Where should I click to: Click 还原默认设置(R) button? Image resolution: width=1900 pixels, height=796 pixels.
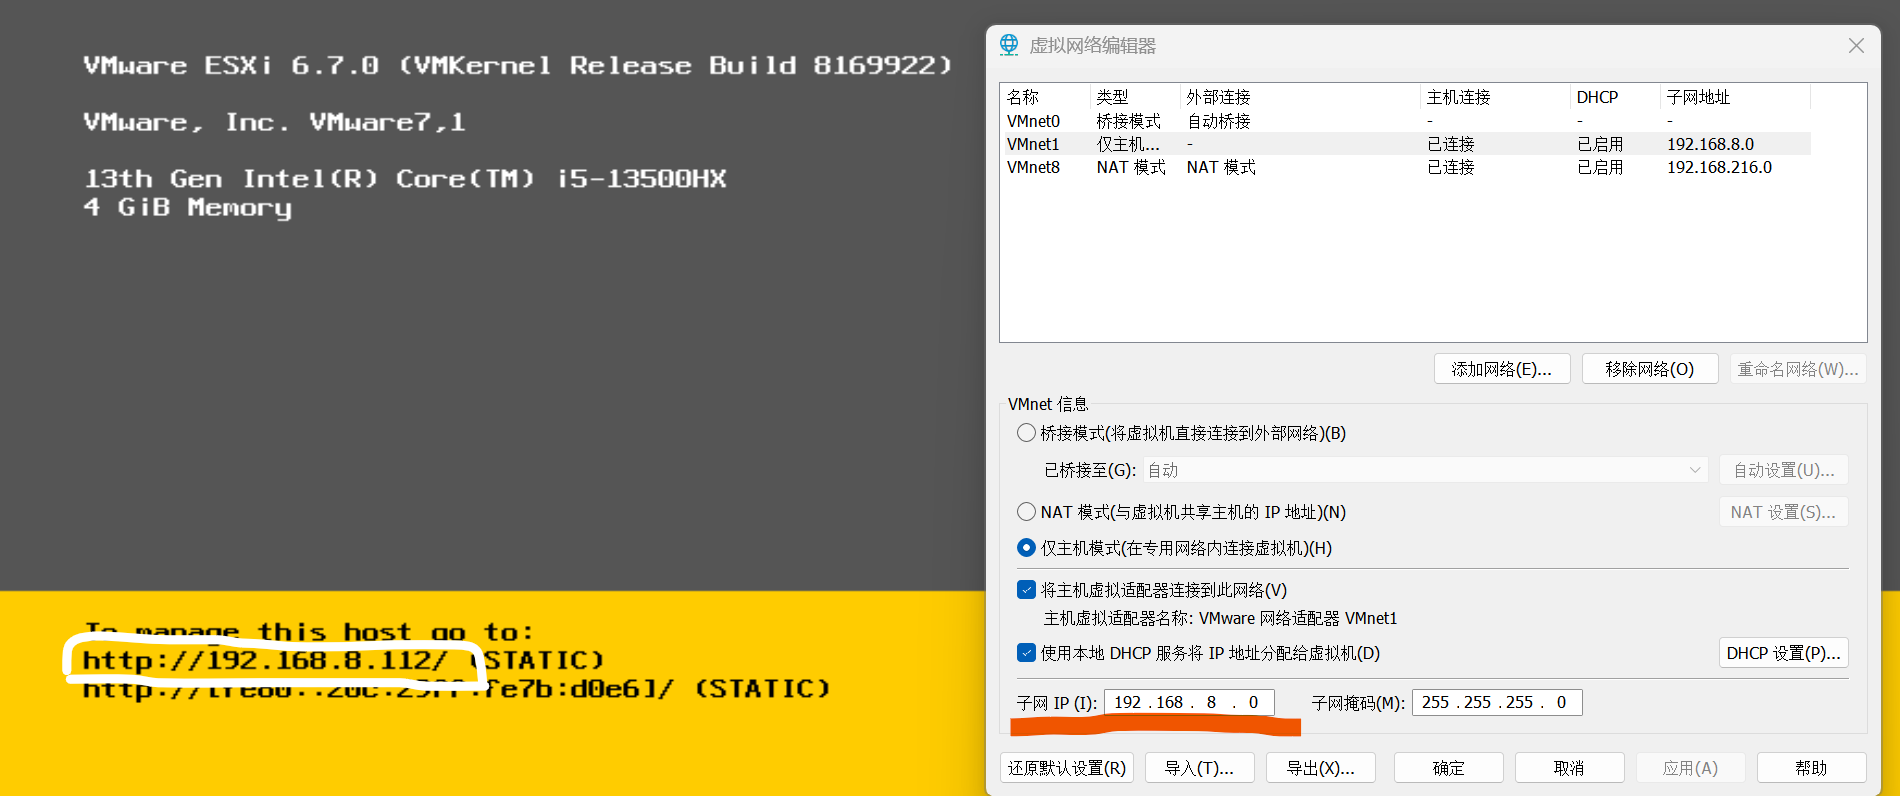[x=1067, y=768]
